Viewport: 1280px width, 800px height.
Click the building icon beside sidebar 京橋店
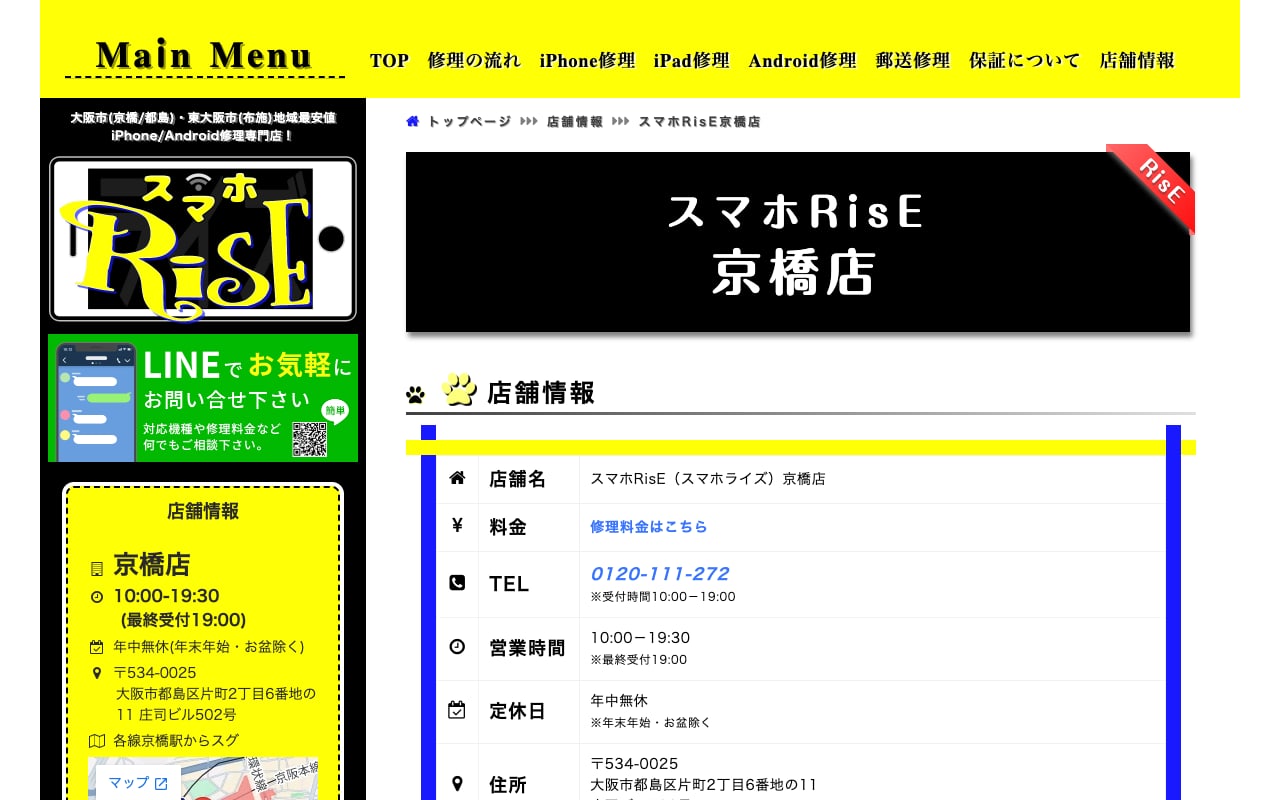97,568
